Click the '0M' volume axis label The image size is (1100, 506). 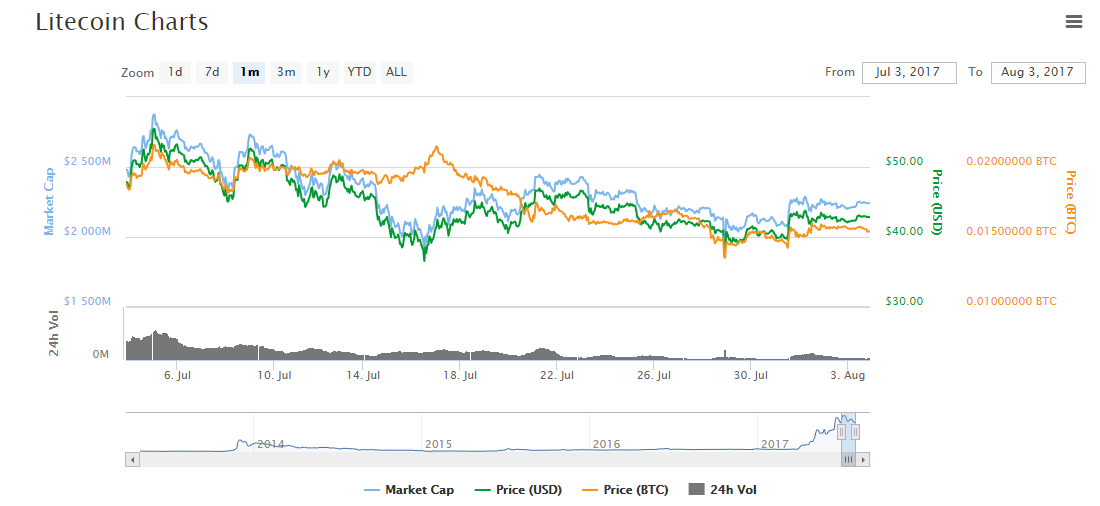(101, 354)
